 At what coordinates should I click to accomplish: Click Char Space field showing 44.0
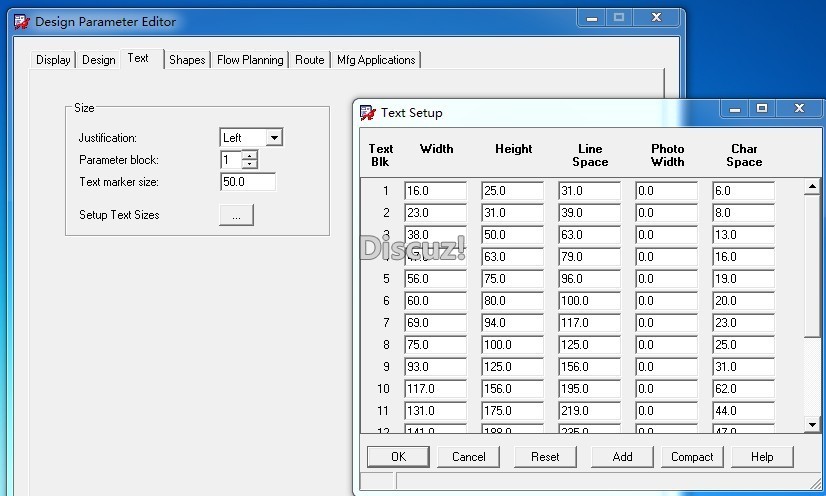[x=743, y=411]
